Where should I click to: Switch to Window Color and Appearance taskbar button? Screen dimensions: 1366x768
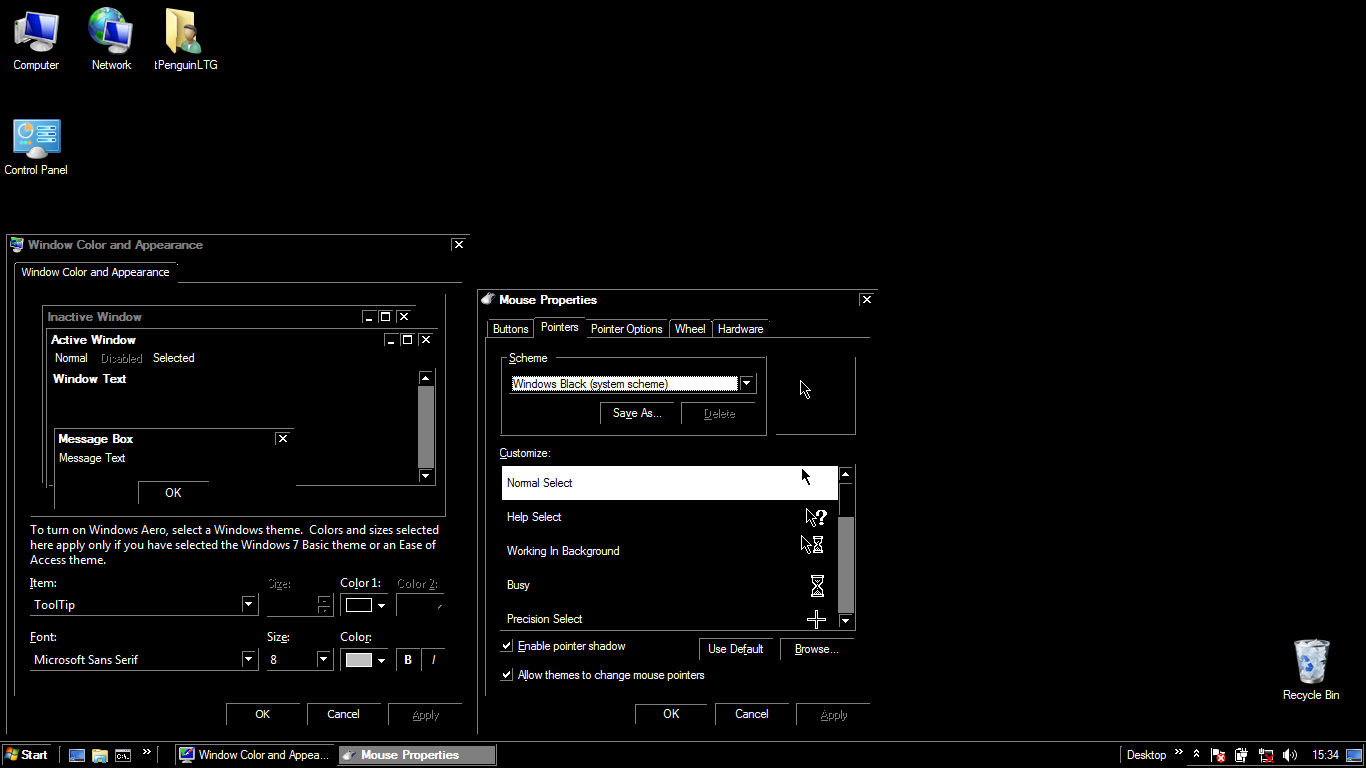point(255,755)
